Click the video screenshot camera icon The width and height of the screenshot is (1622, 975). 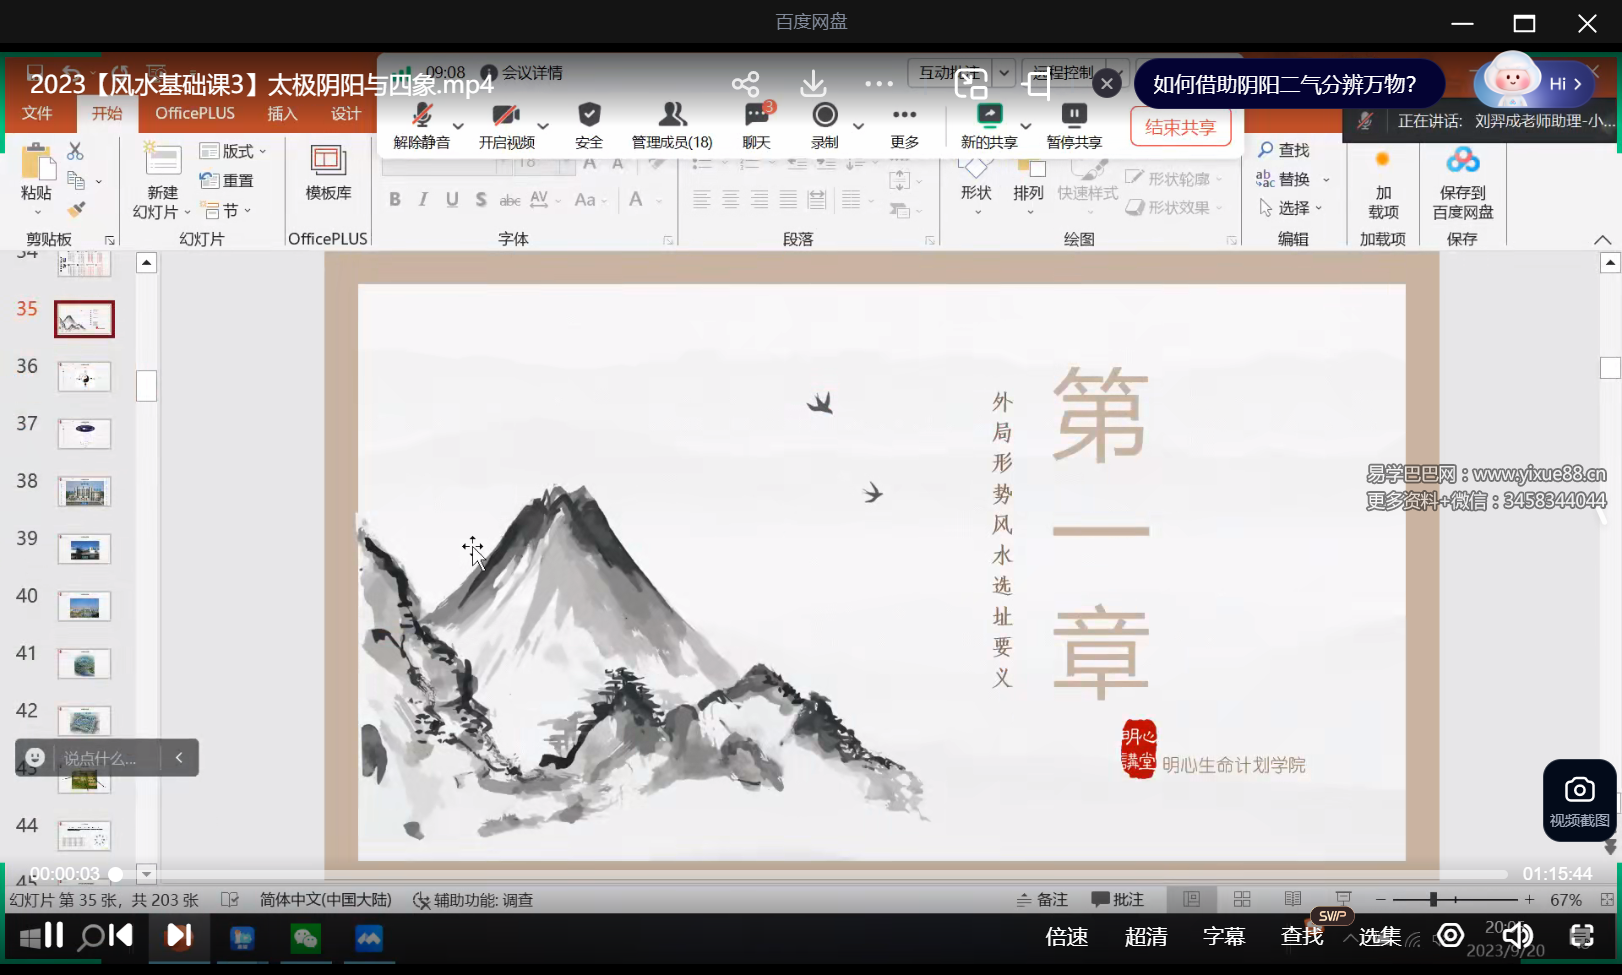click(1579, 790)
